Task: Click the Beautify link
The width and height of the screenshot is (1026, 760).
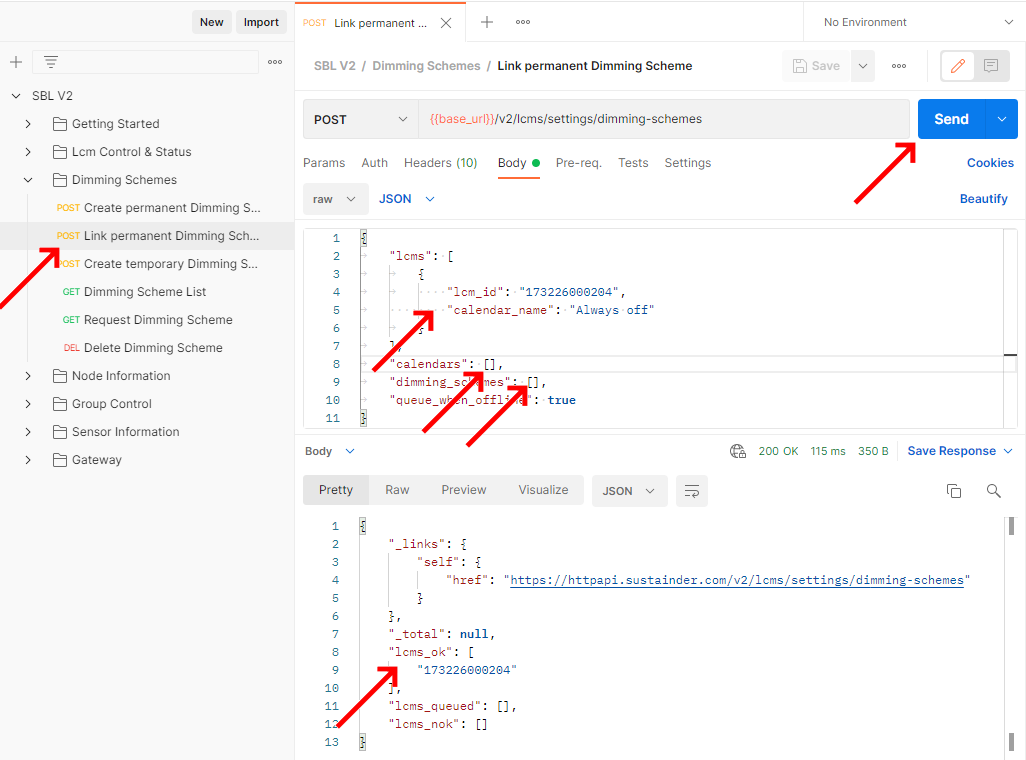Action: tap(983, 199)
